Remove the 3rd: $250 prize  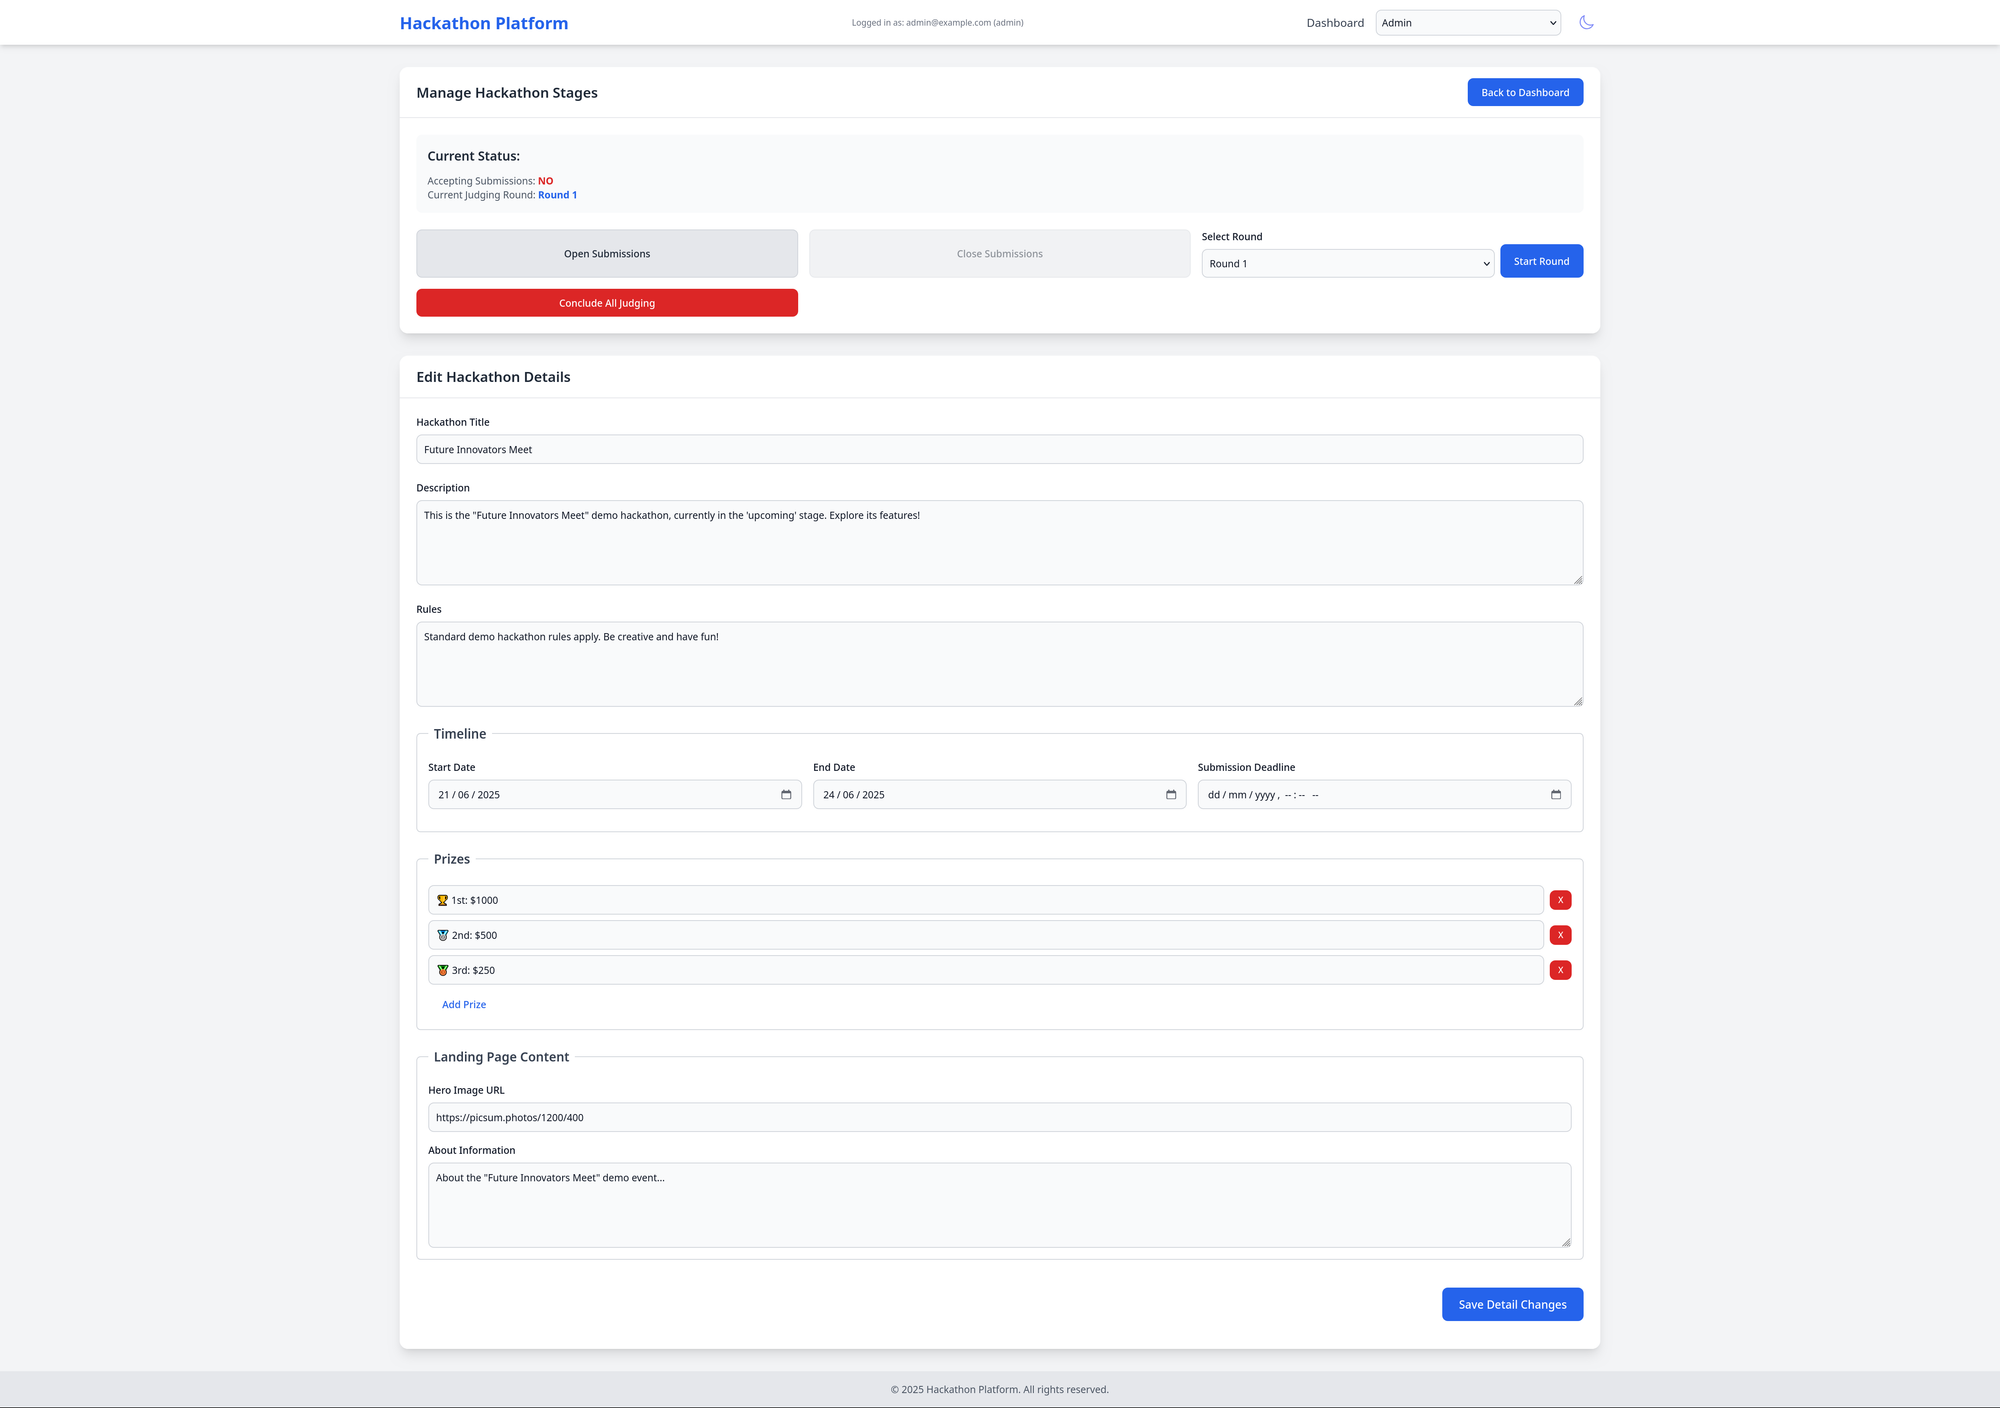1560,970
